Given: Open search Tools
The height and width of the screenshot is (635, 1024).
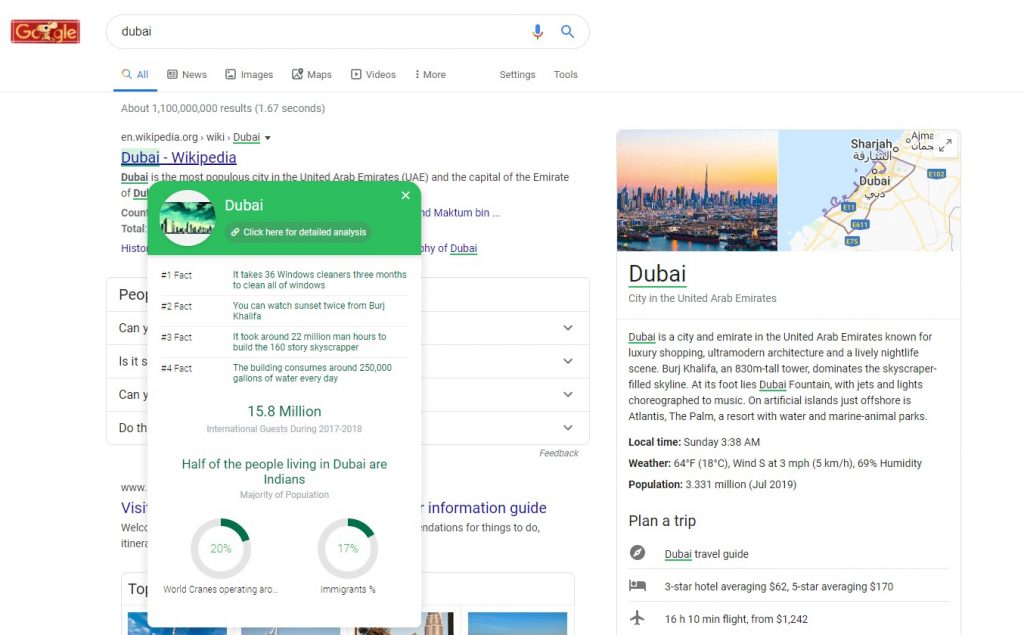Looking at the screenshot, I should click(x=566, y=74).
